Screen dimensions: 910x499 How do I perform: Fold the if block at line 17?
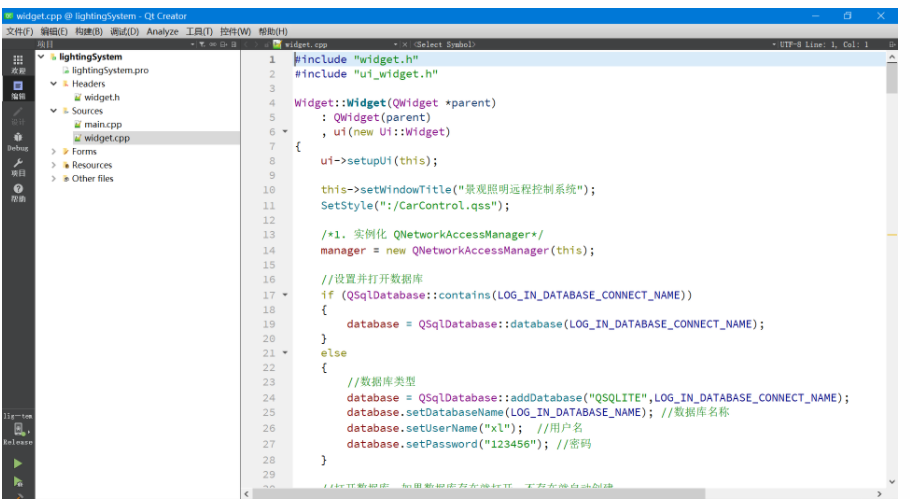coord(285,295)
